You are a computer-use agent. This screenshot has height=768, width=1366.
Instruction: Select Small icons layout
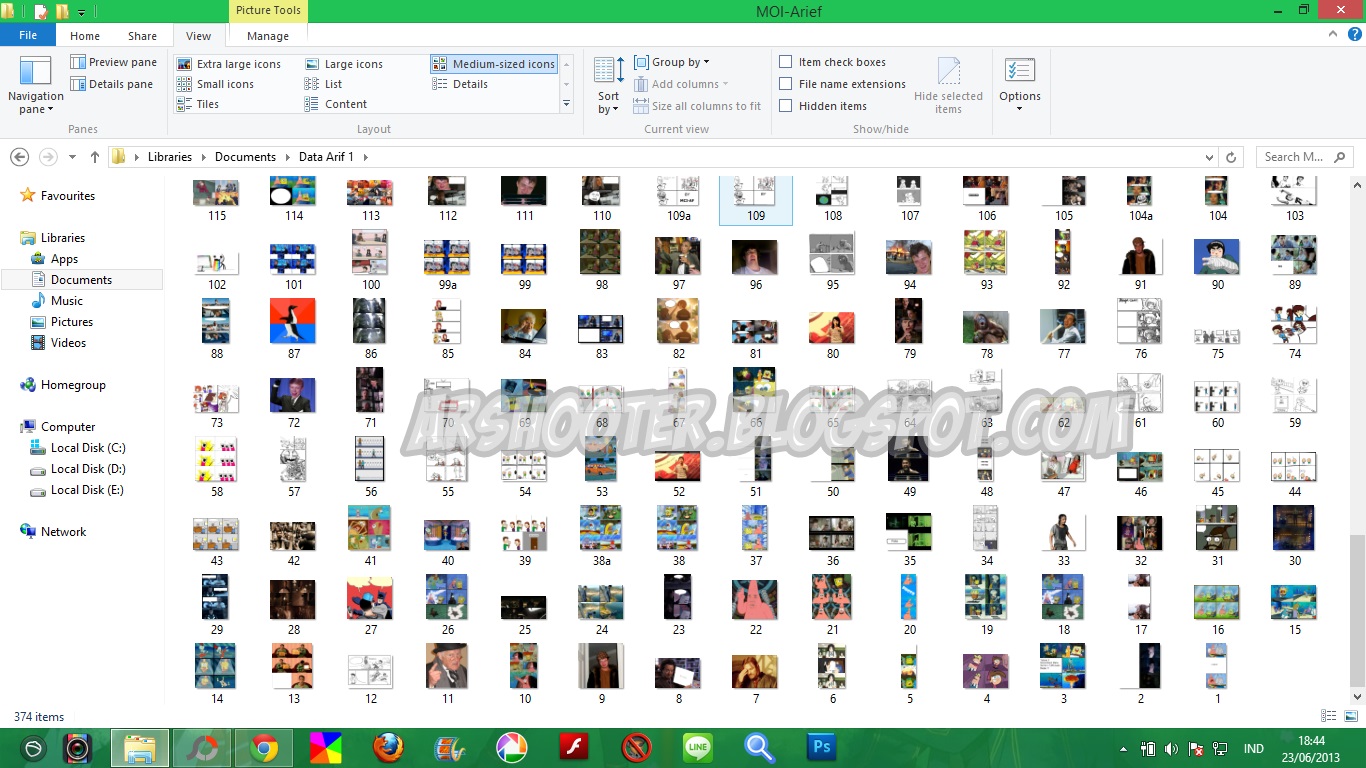coord(215,84)
